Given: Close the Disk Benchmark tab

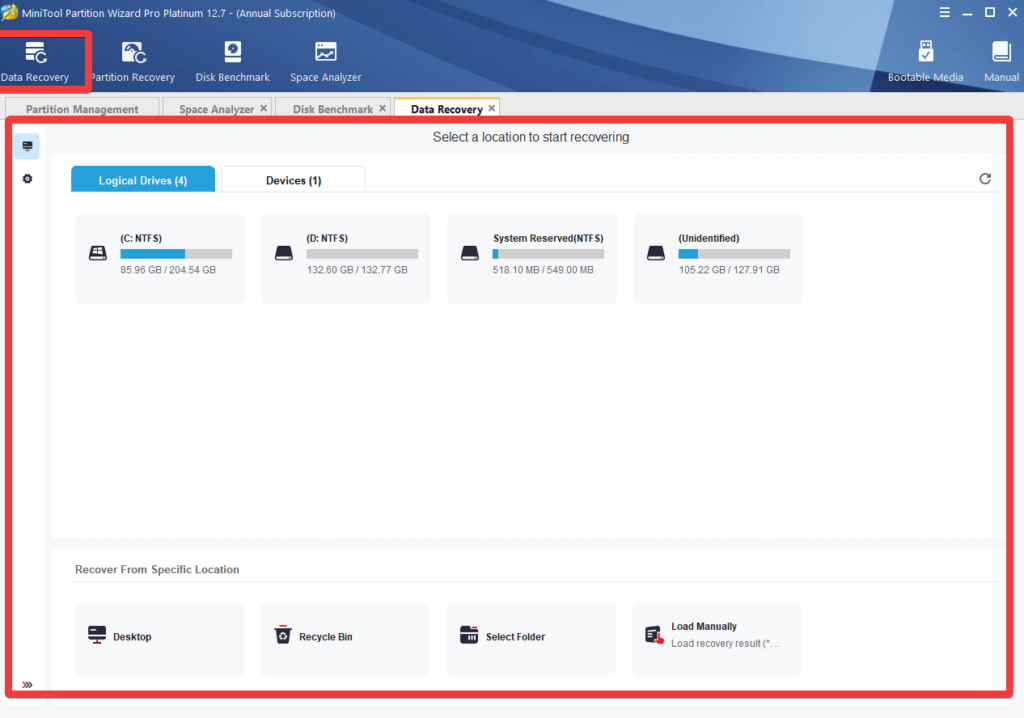Looking at the screenshot, I should [383, 108].
